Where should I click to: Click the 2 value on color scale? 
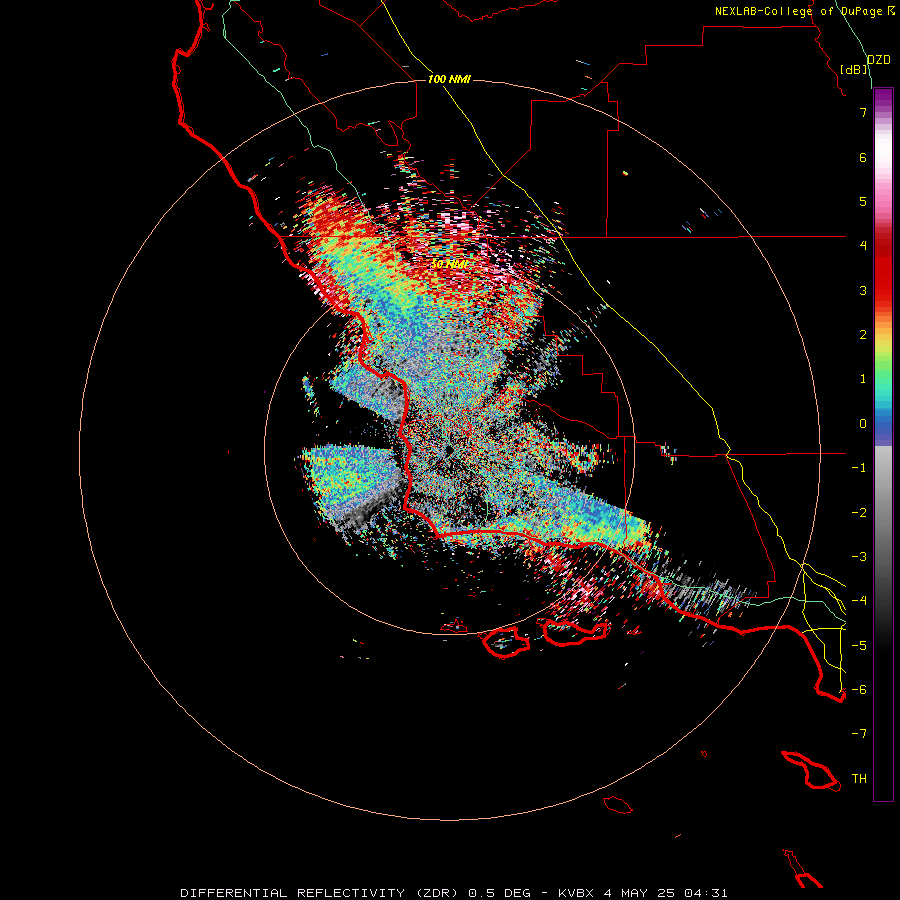point(863,335)
